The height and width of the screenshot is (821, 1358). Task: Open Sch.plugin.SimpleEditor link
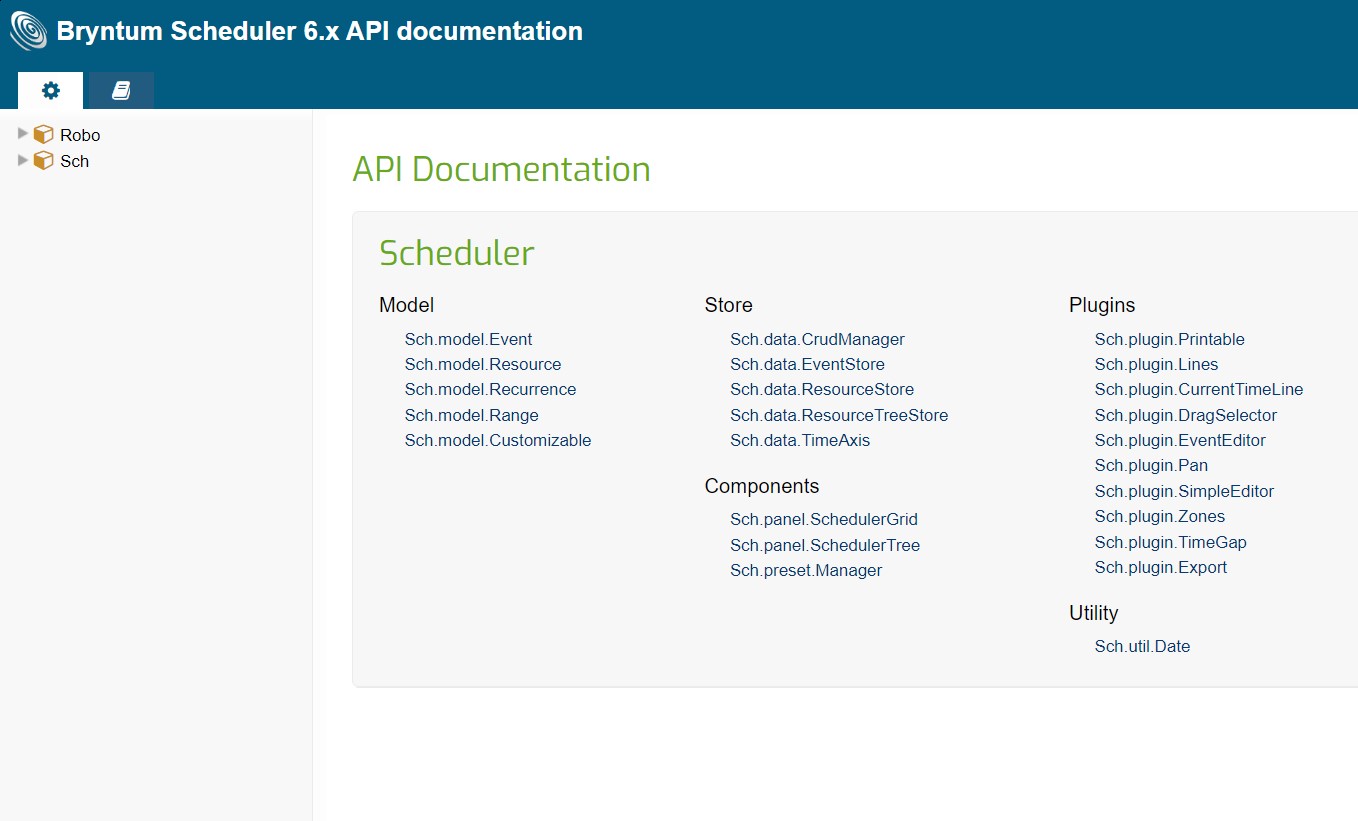click(1184, 491)
